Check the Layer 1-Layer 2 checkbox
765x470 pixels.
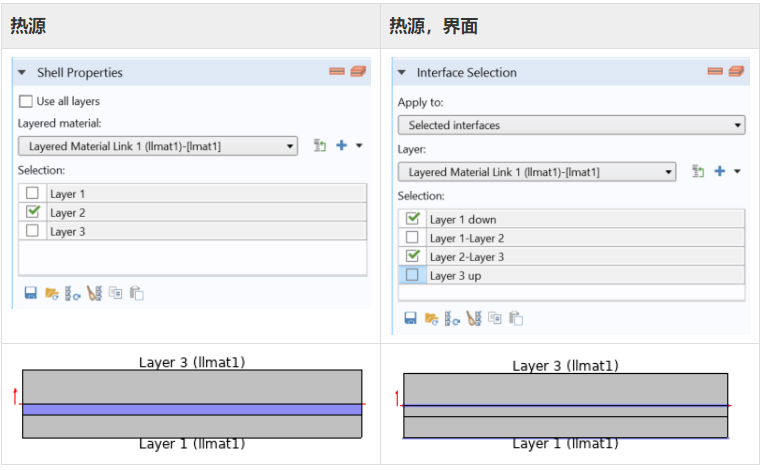tap(412, 237)
